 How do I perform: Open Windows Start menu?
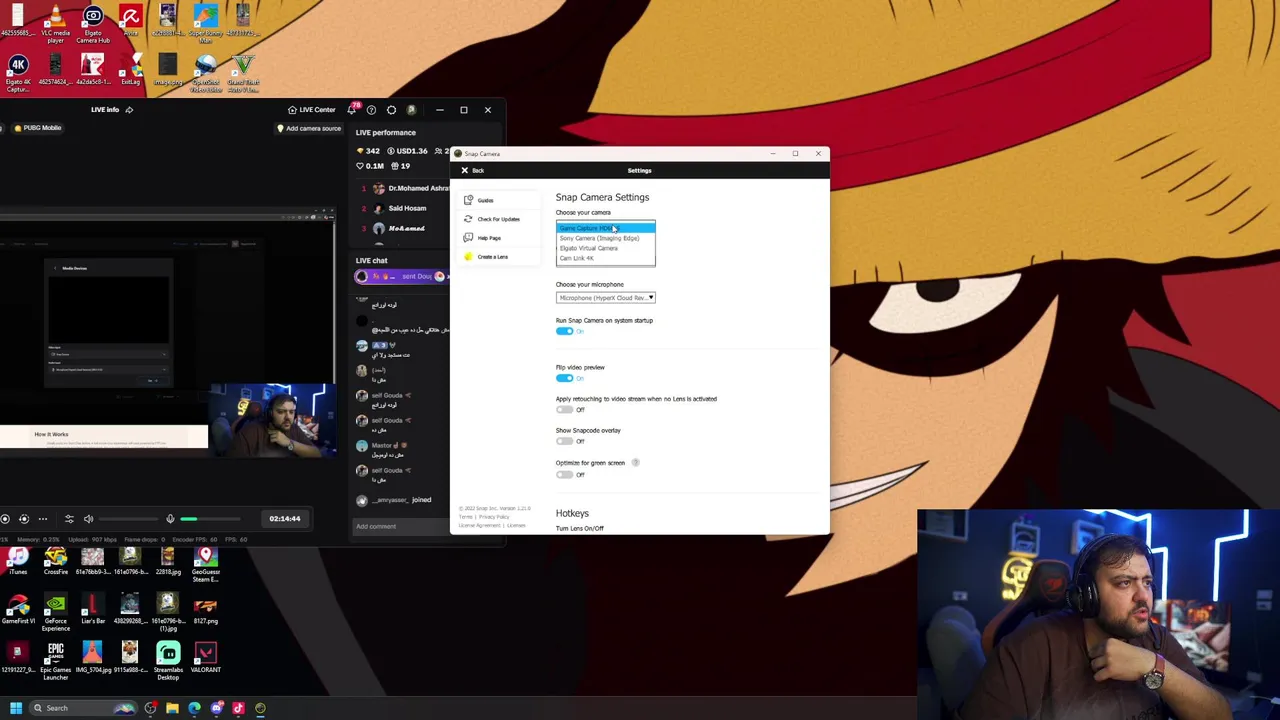point(16,708)
